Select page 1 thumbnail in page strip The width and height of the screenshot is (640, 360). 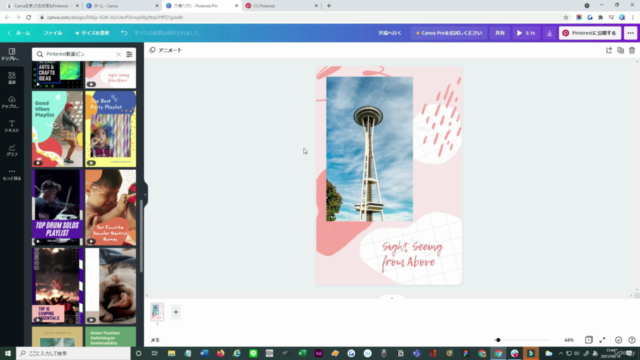[x=157, y=312]
